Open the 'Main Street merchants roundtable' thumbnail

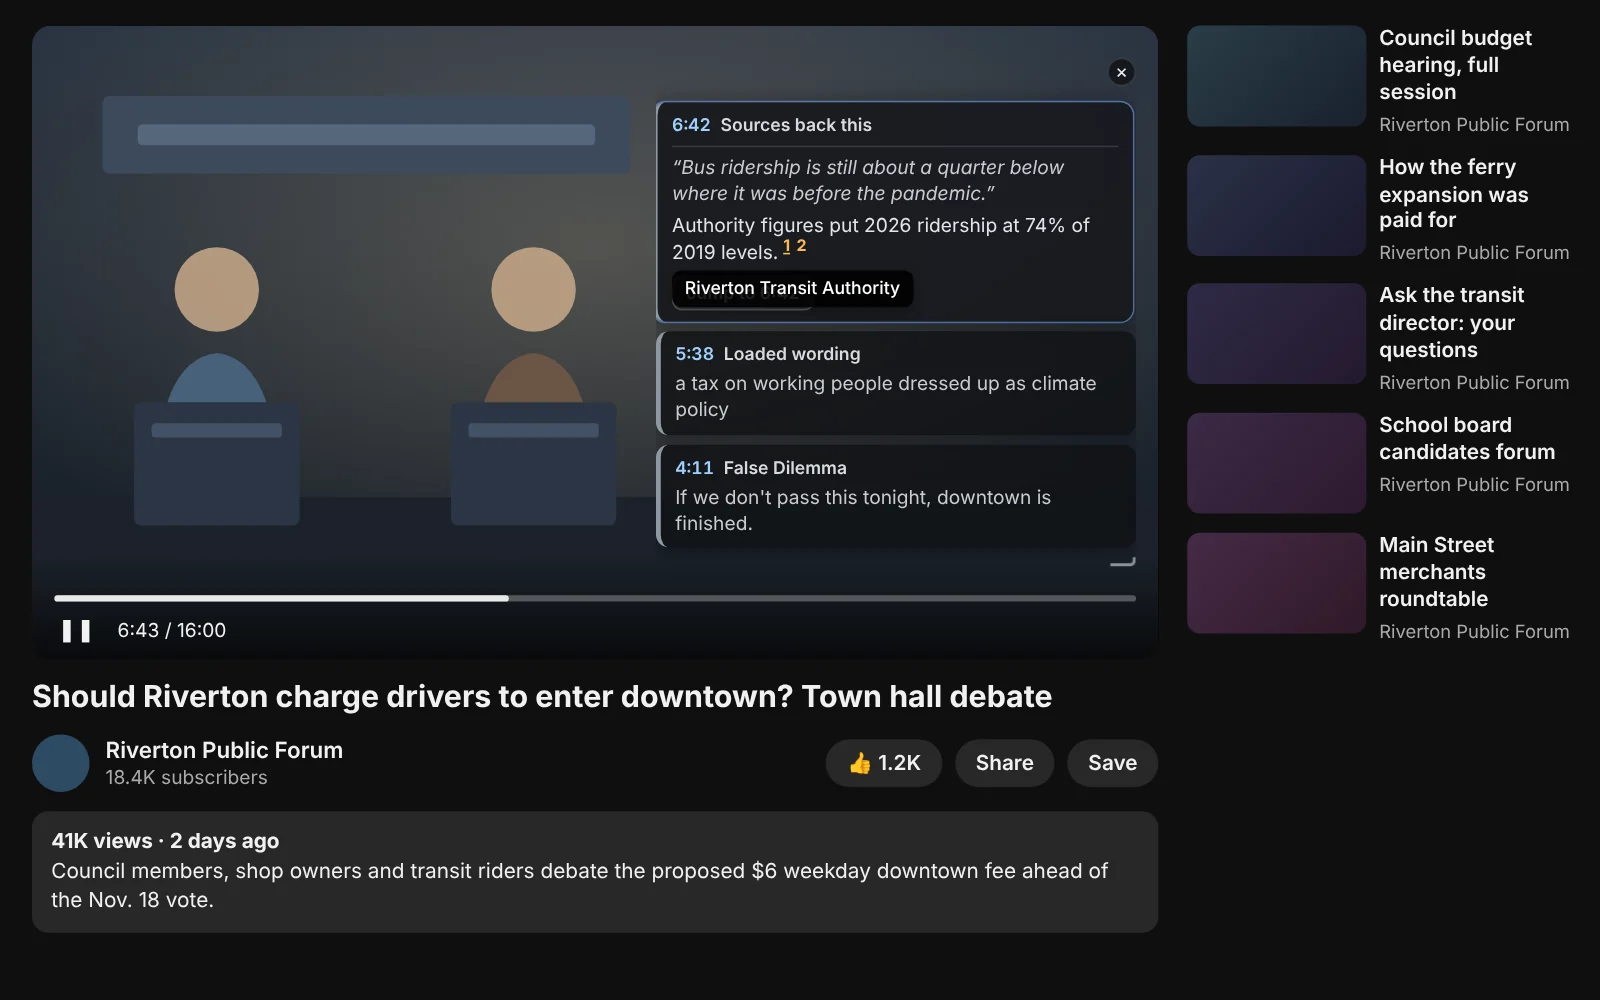pyautogui.click(x=1276, y=583)
